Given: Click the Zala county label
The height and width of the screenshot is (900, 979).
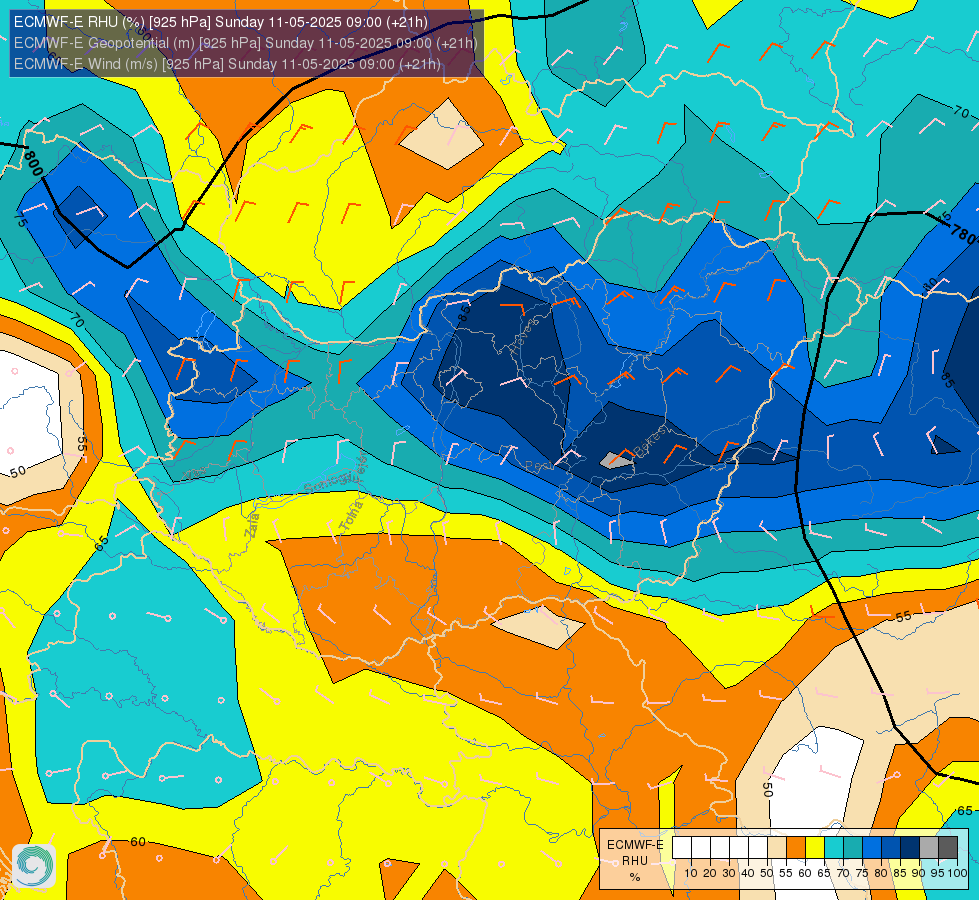Looking at the screenshot, I should pos(252,524).
